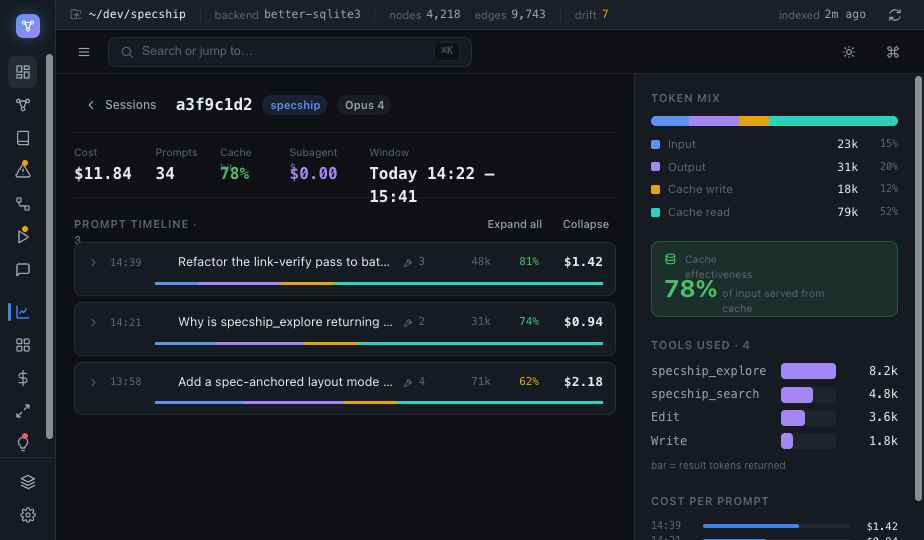Open the route path icon in sidebar

pyautogui.click(x=23, y=204)
